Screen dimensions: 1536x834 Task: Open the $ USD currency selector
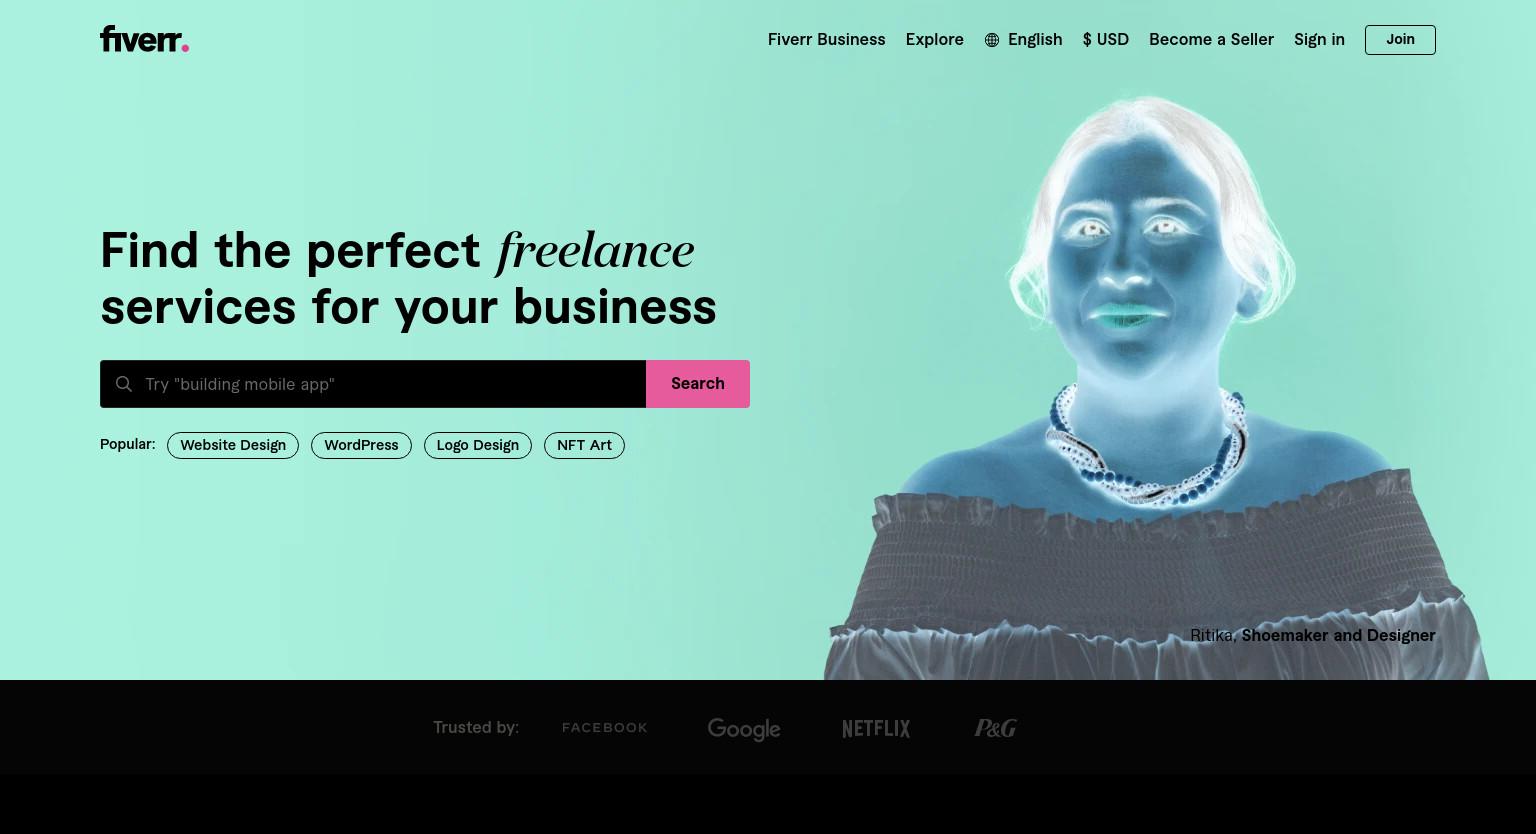pyautogui.click(x=1106, y=40)
